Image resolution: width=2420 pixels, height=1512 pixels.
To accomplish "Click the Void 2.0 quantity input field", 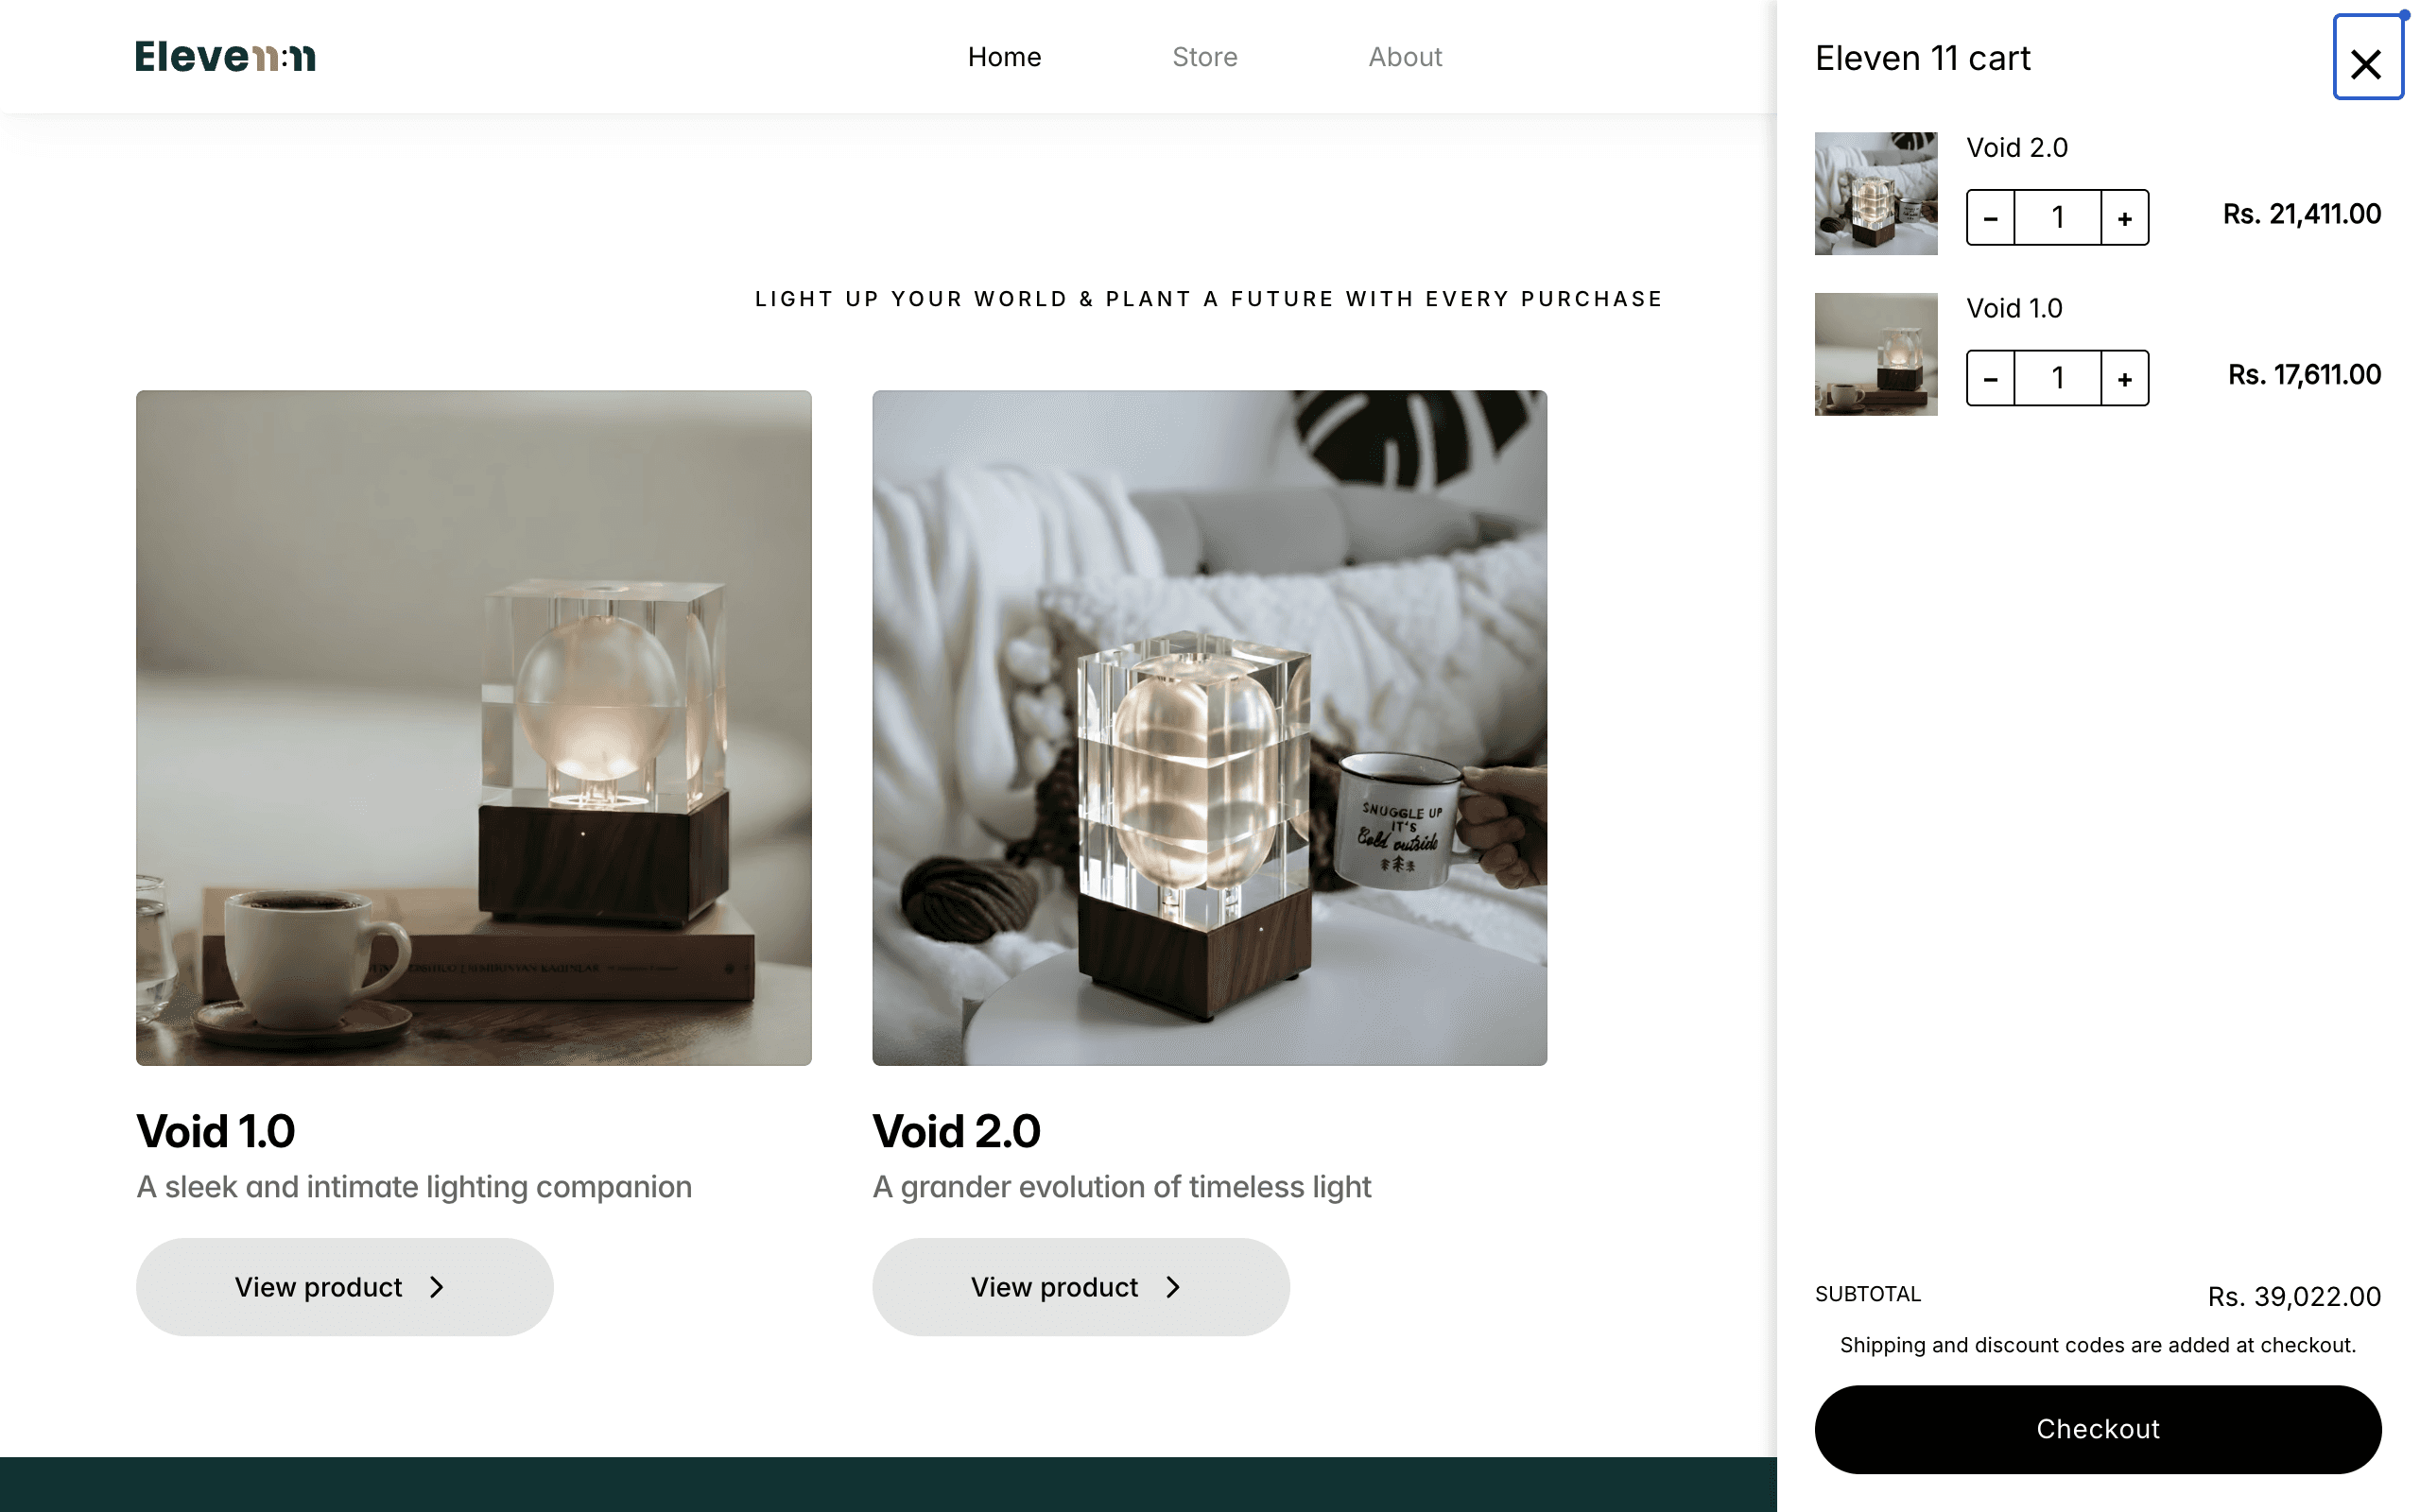I will 2058,217.
